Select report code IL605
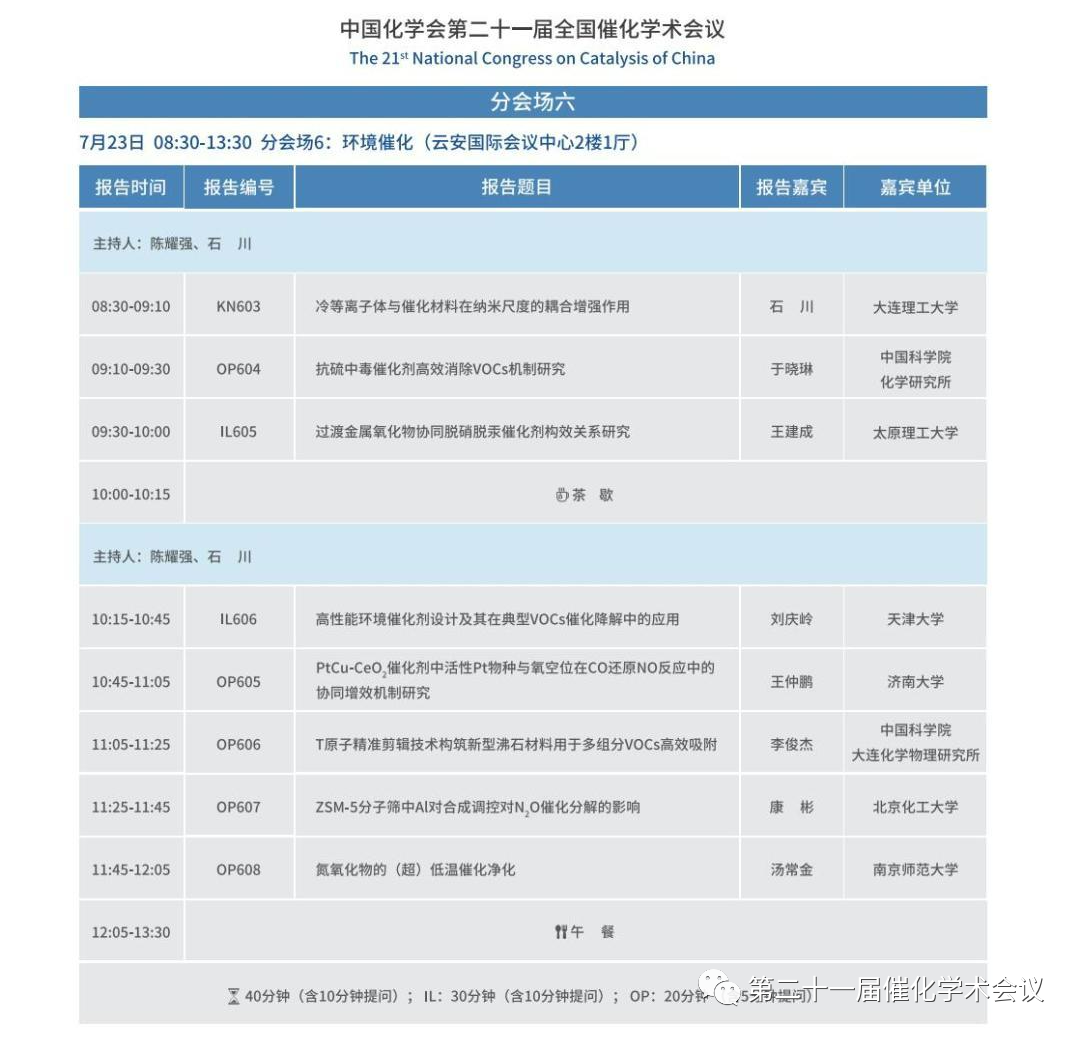This screenshot has height=1038, width=1080. coord(238,432)
